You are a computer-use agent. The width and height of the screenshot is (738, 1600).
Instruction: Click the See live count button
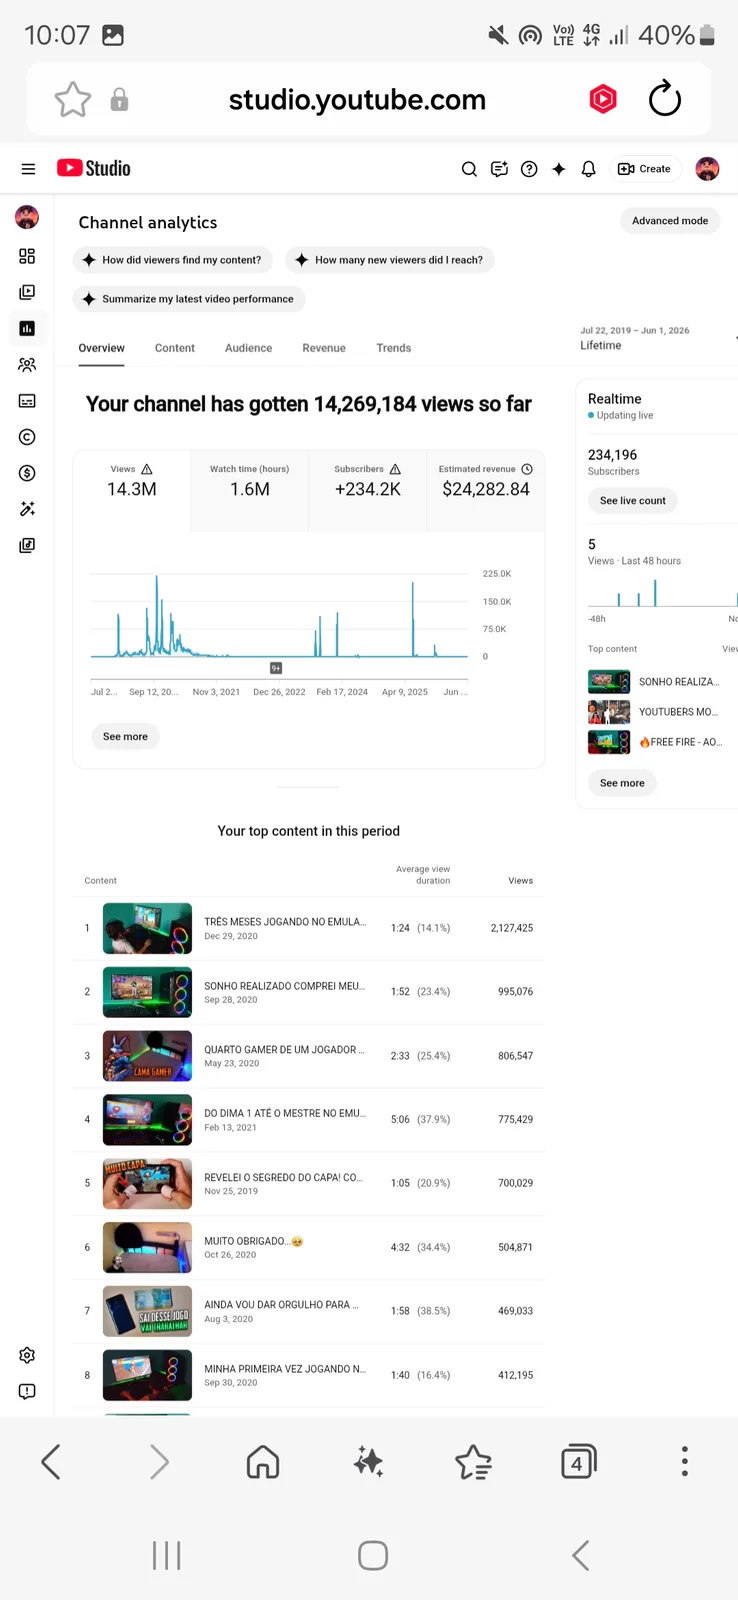point(632,501)
